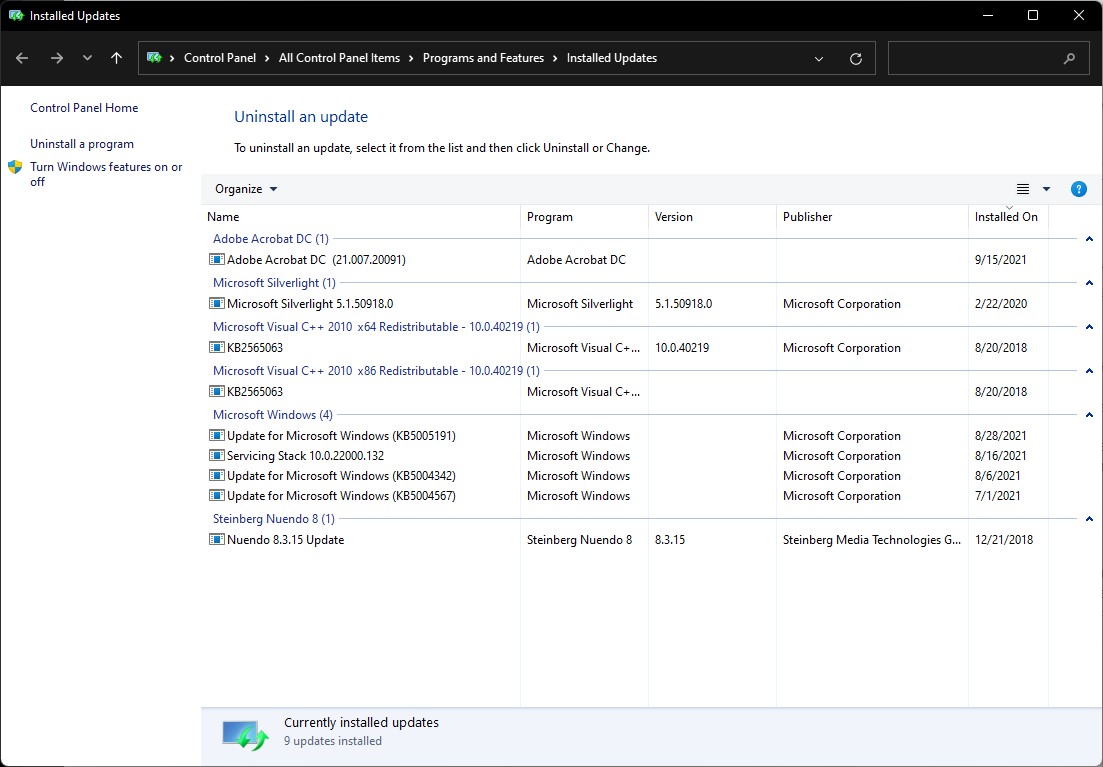The height and width of the screenshot is (767, 1103).
Task: Click the blue Help icon
Action: coord(1078,189)
